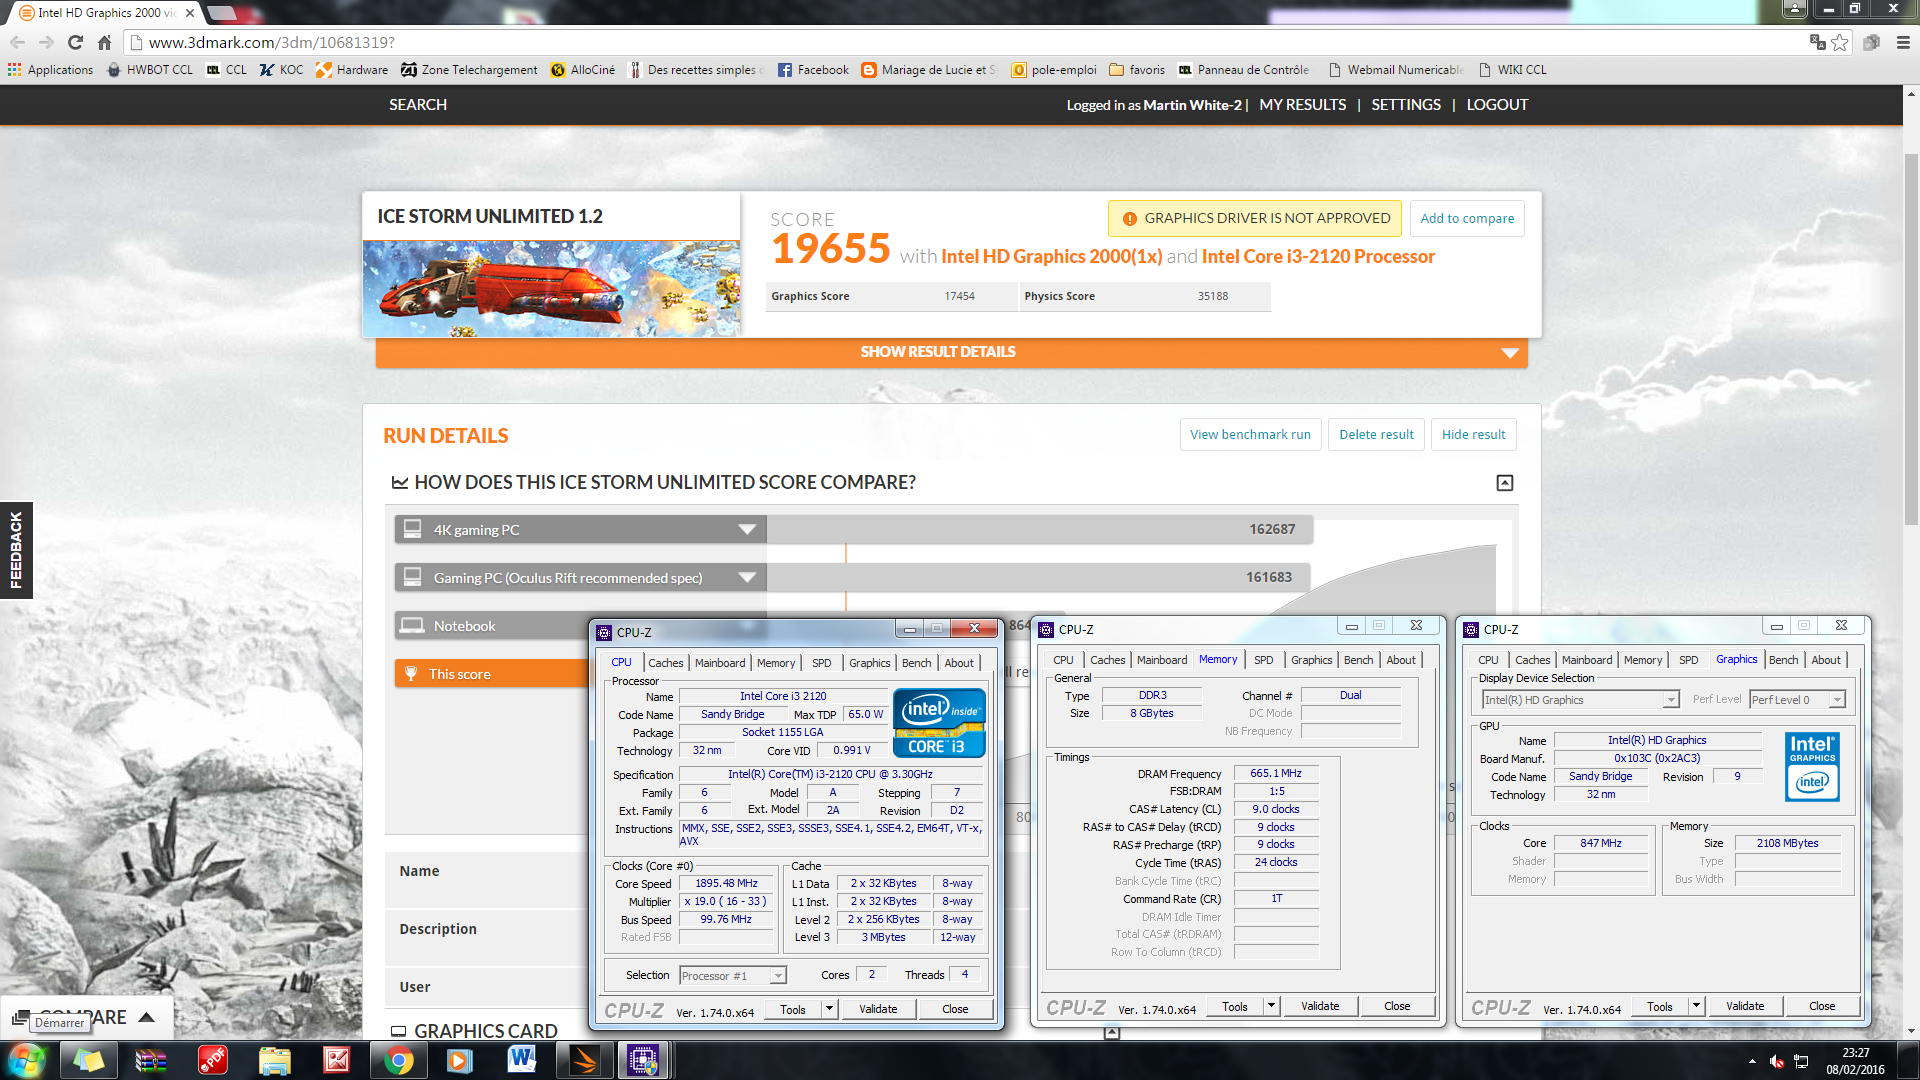Click the Delete result button
Image resolution: width=1920 pixels, height=1080 pixels.
(x=1376, y=435)
